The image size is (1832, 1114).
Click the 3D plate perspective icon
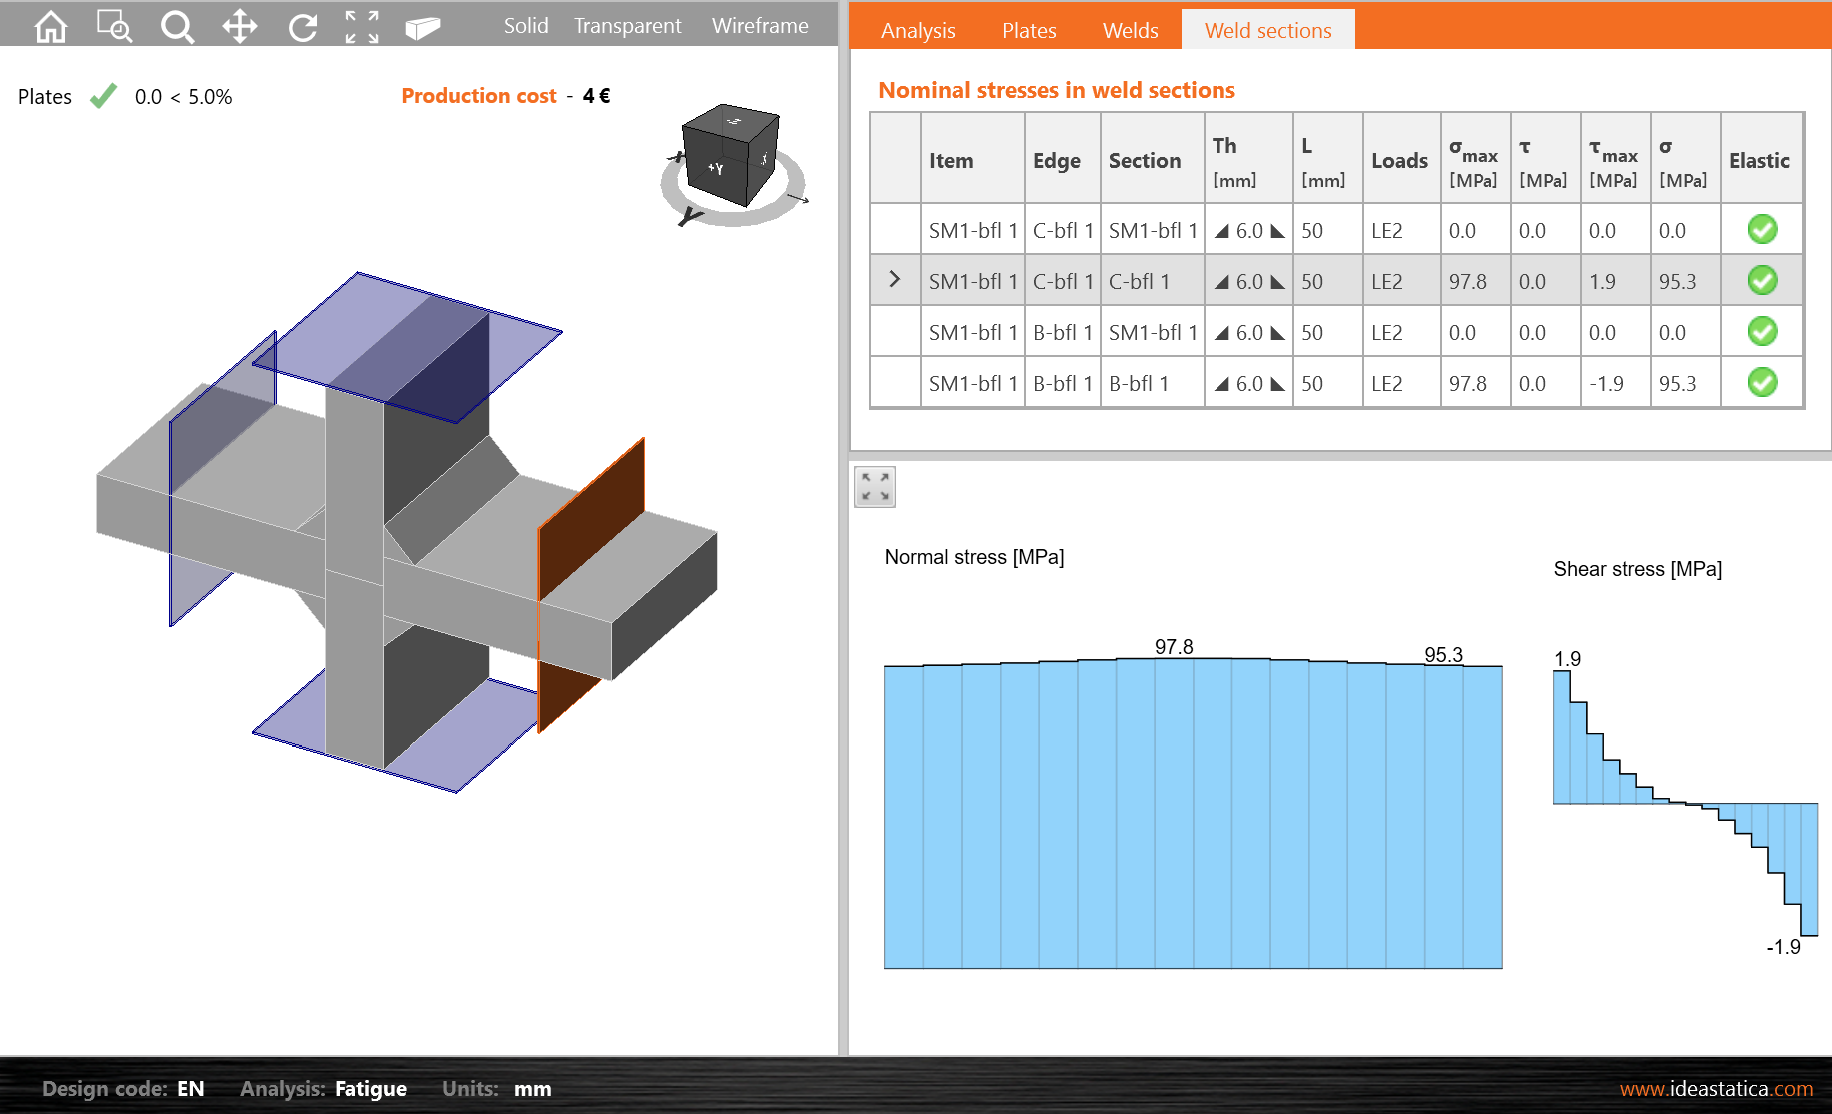click(423, 27)
